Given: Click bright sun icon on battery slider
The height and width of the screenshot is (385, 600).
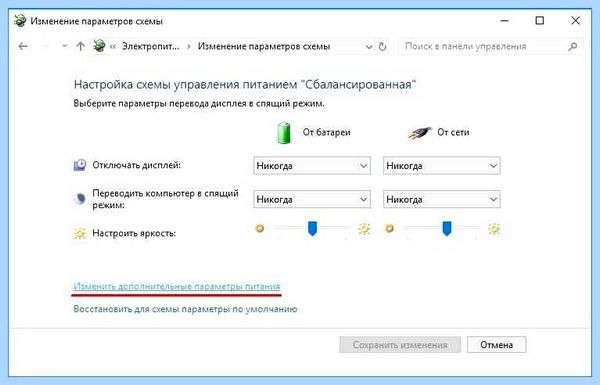Looking at the screenshot, I should (x=364, y=229).
